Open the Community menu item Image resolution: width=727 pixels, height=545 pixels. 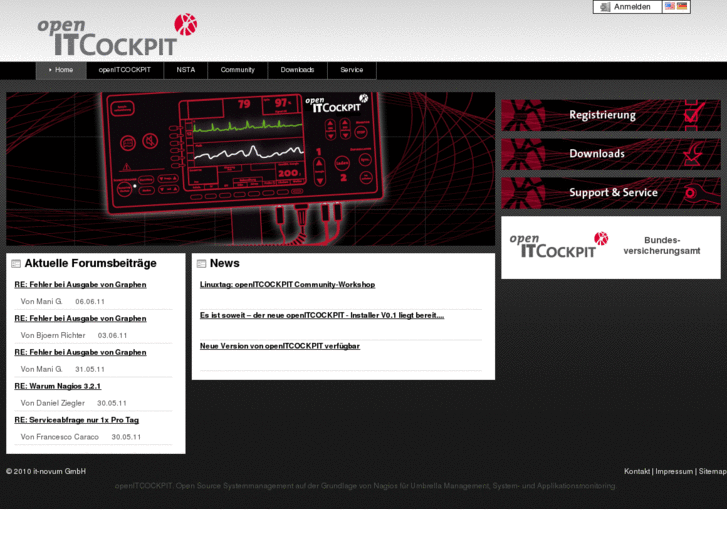pyautogui.click(x=237, y=70)
